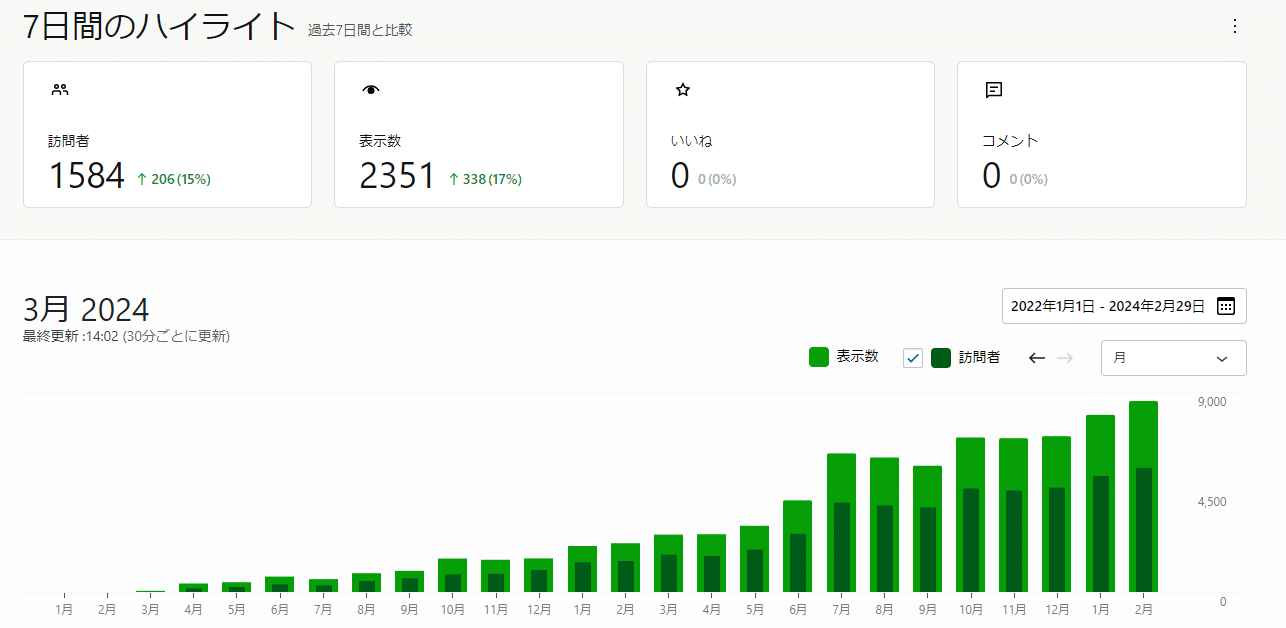Click the chevron on the time interval selector

(x=1222, y=357)
